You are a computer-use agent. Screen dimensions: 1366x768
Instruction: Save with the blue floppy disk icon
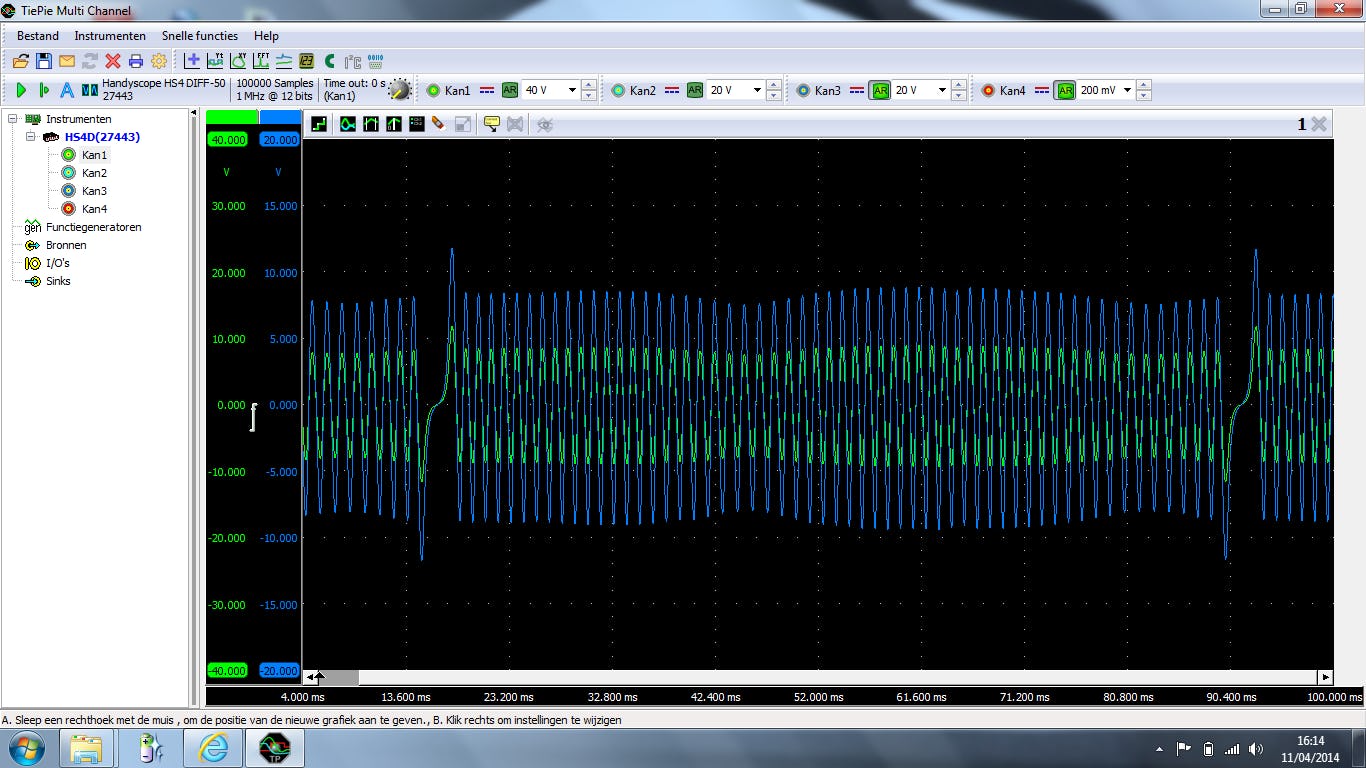[x=43, y=61]
